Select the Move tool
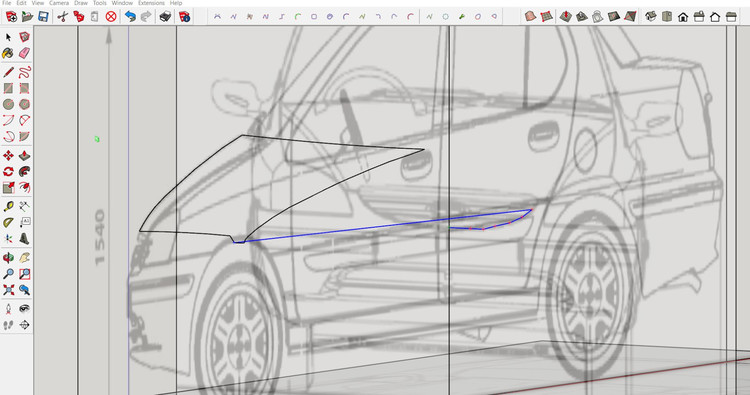The image size is (750, 395). tap(8, 156)
